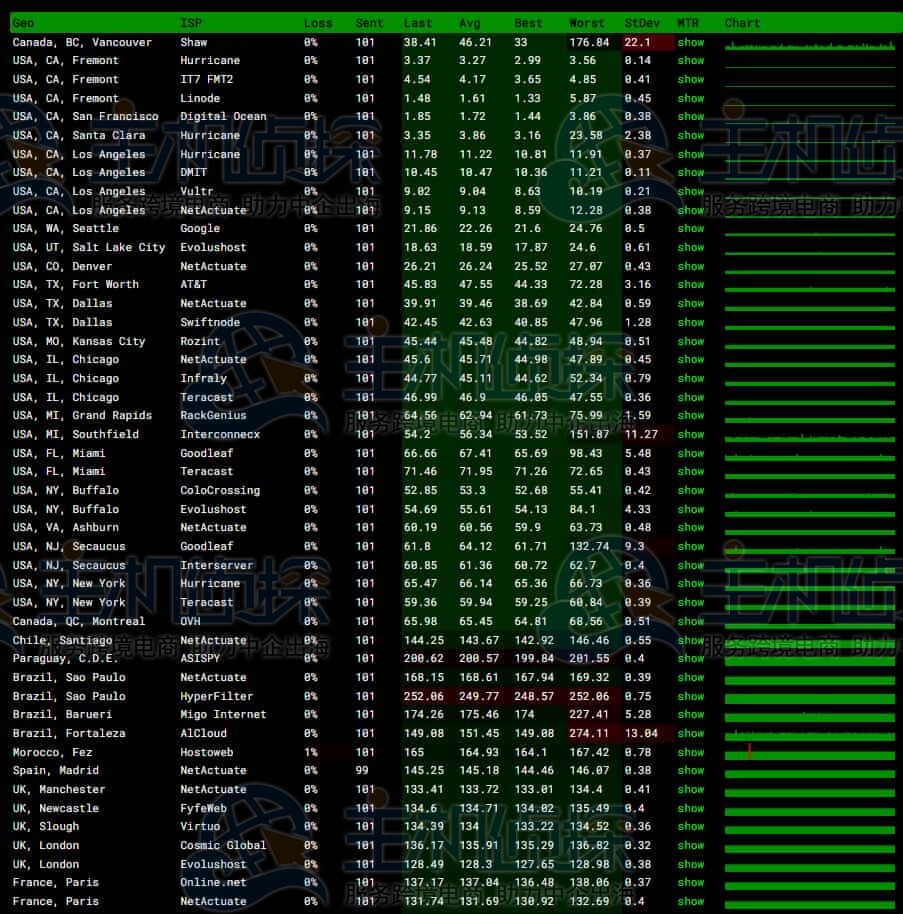Click 'show' in the Seattle Google row
This screenshot has width=903, height=914.
[x=691, y=228]
